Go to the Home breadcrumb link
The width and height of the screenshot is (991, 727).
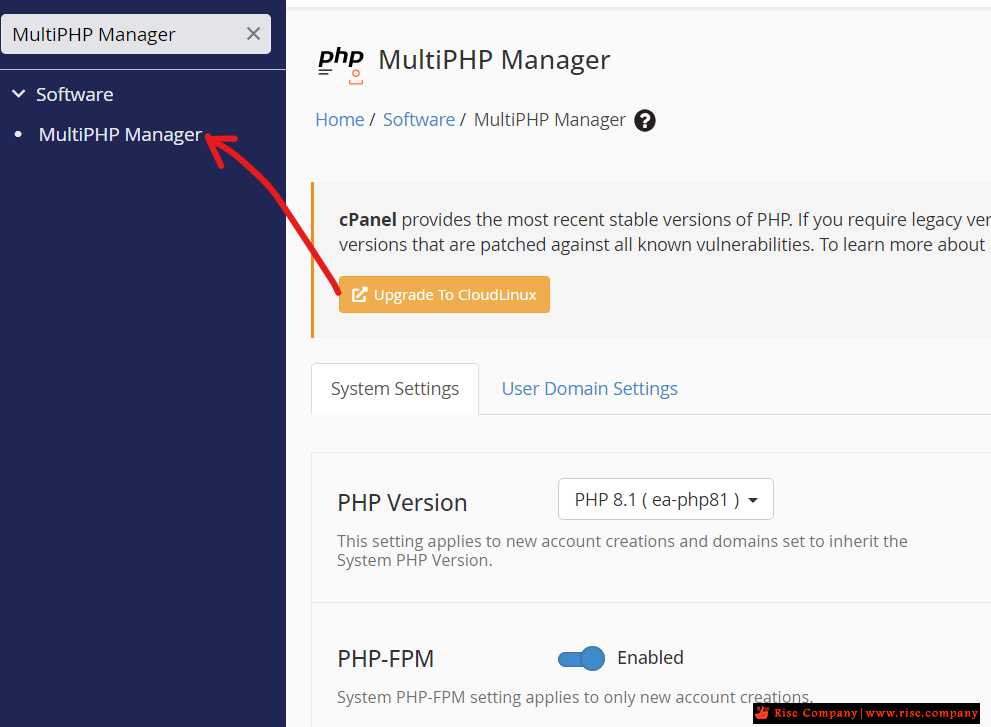339,119
